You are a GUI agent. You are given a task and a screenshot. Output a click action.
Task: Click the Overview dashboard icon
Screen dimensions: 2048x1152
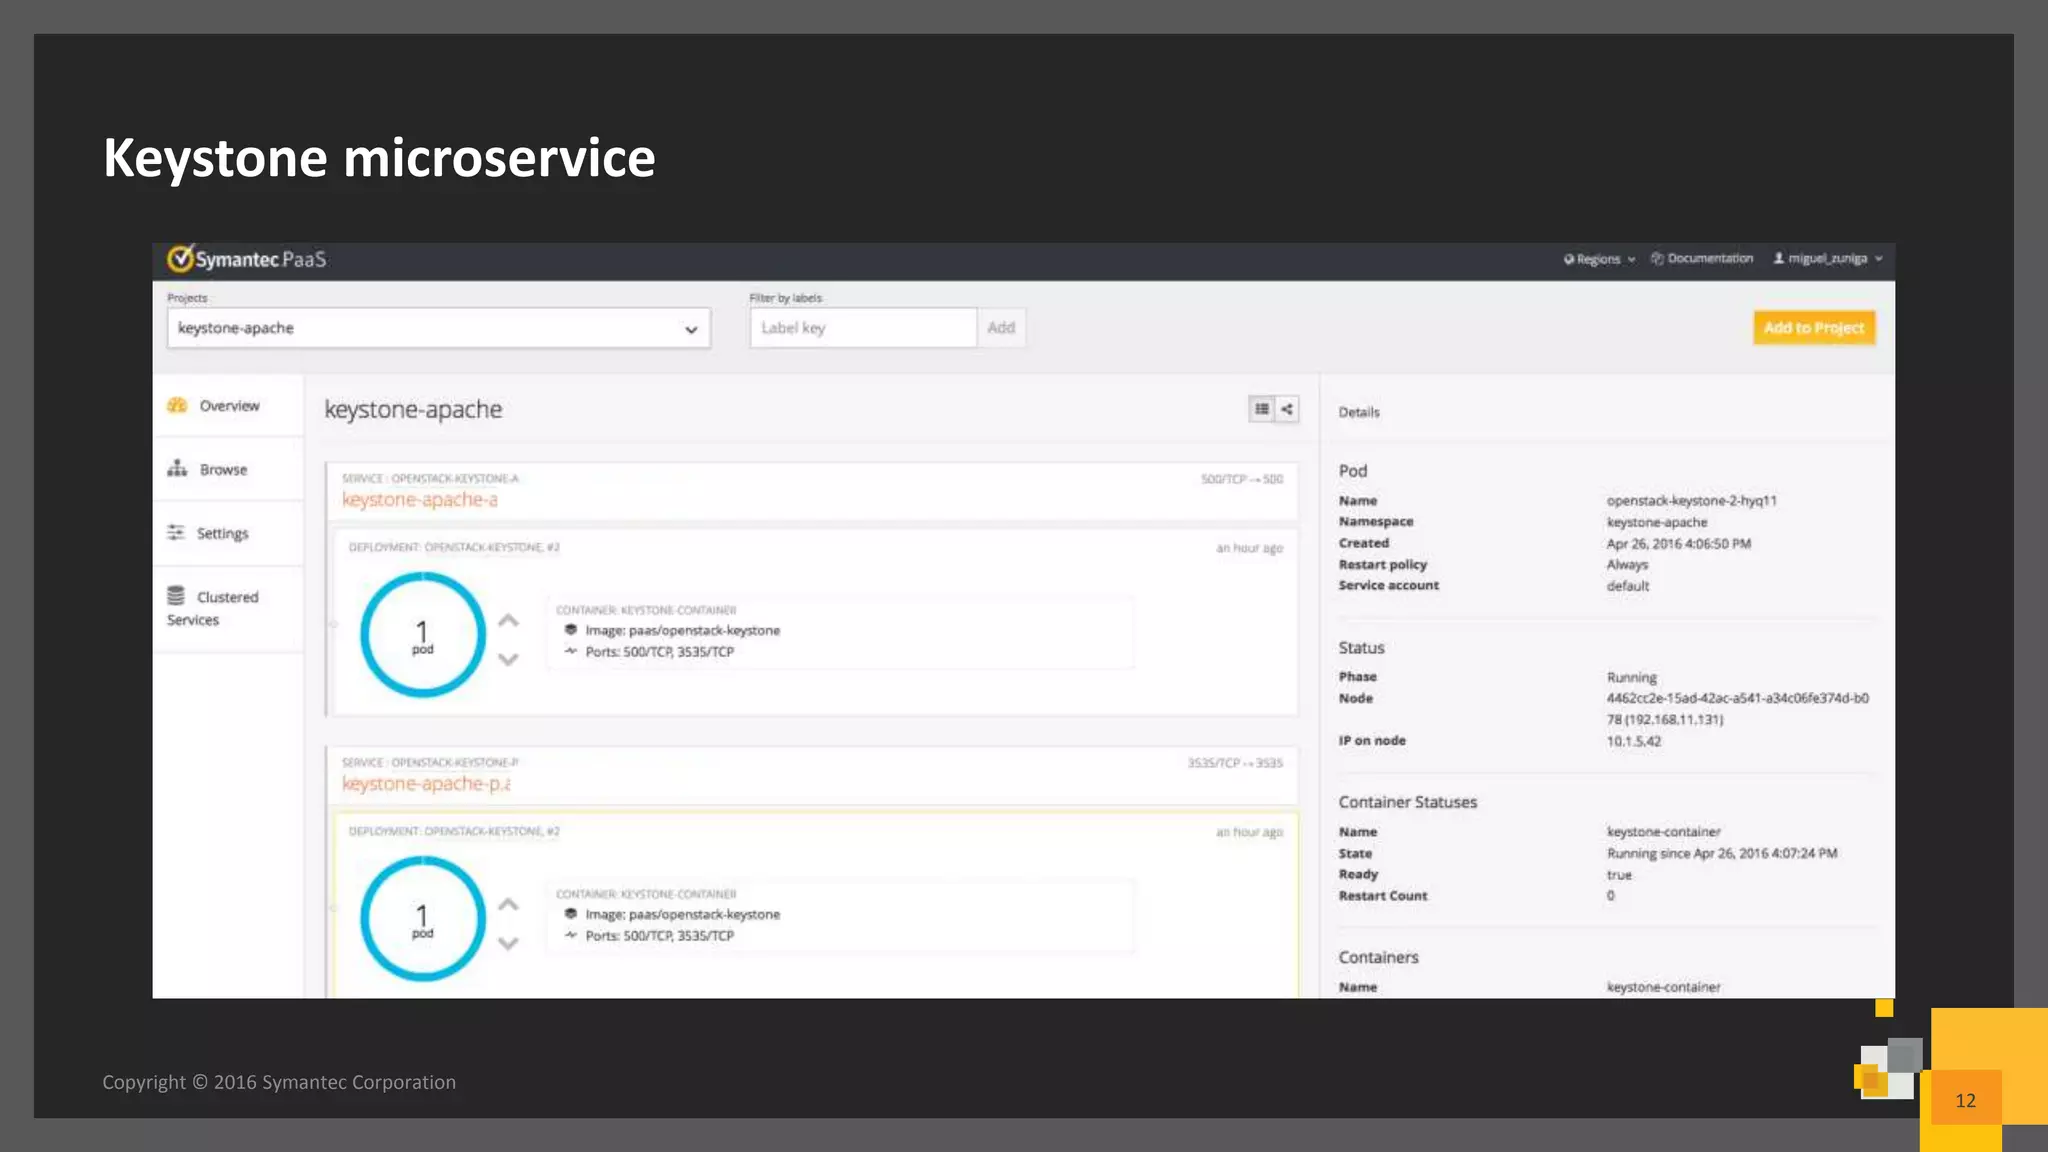177,405
